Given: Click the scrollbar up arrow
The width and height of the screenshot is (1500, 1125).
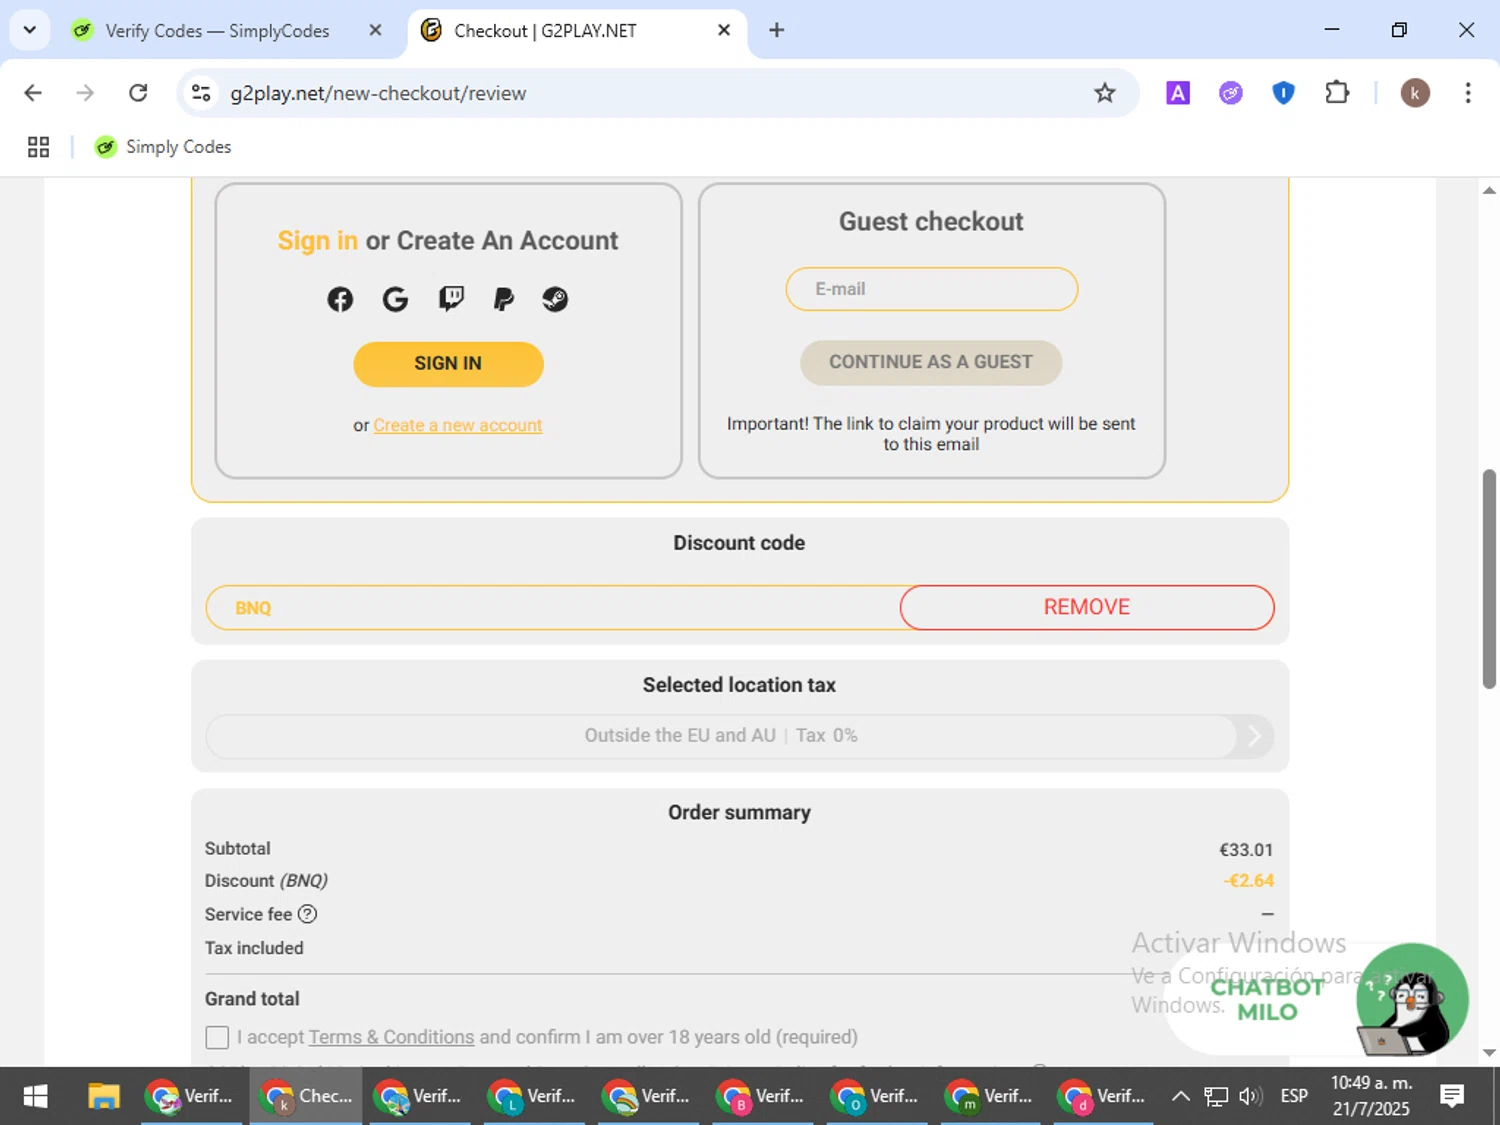Looking at the screenshot, I should point(1489,190).
